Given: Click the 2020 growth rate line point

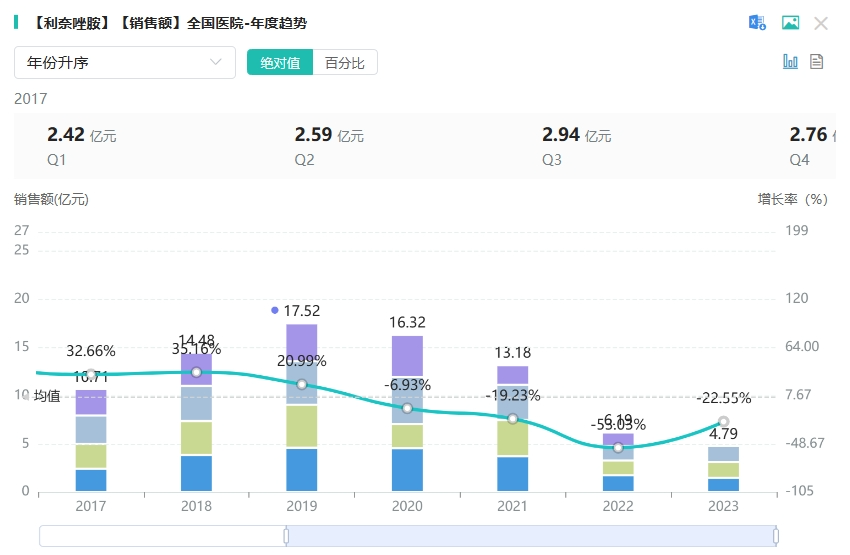Looking at the screenshot, I should 407,408.
